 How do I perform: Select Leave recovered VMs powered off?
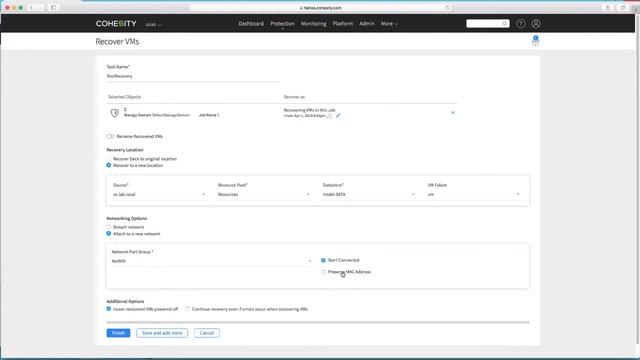coord(109,309)
